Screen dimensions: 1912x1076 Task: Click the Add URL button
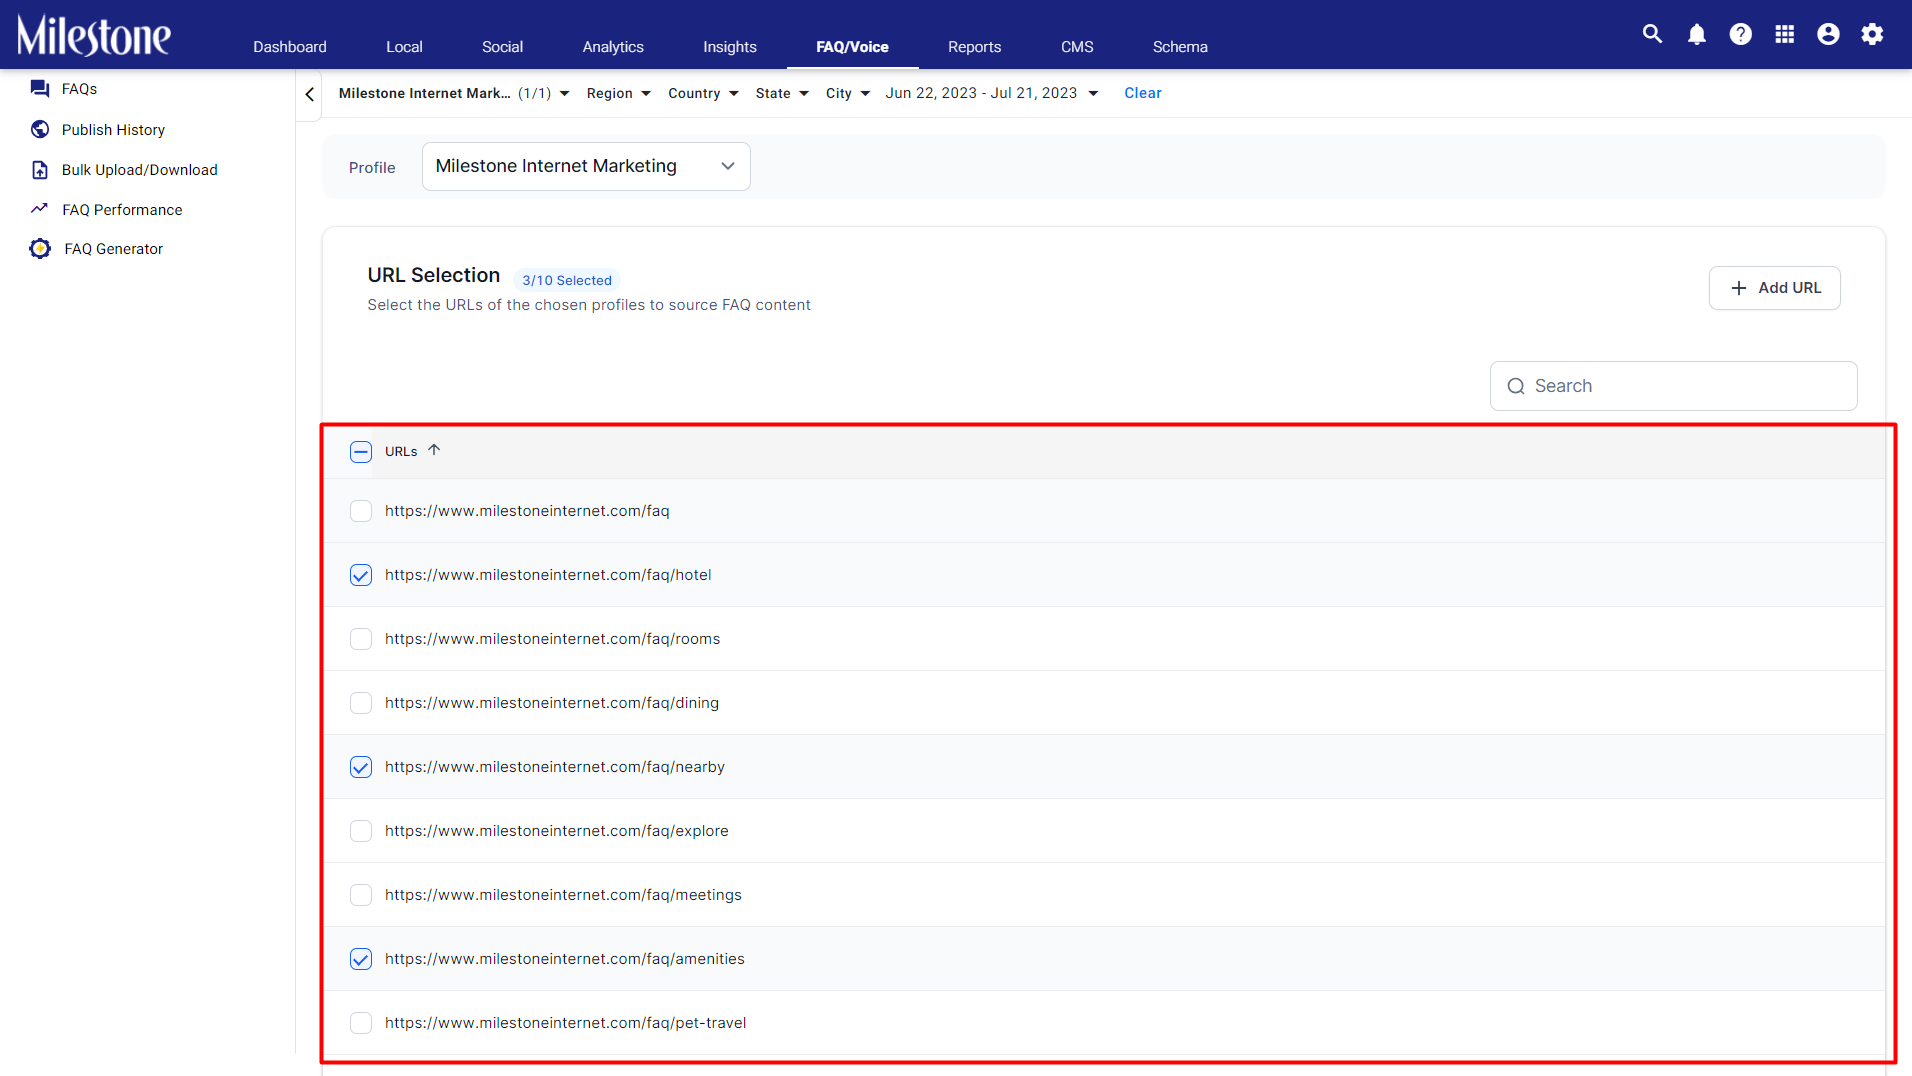pyautogui.click(x=1775, y=288)
